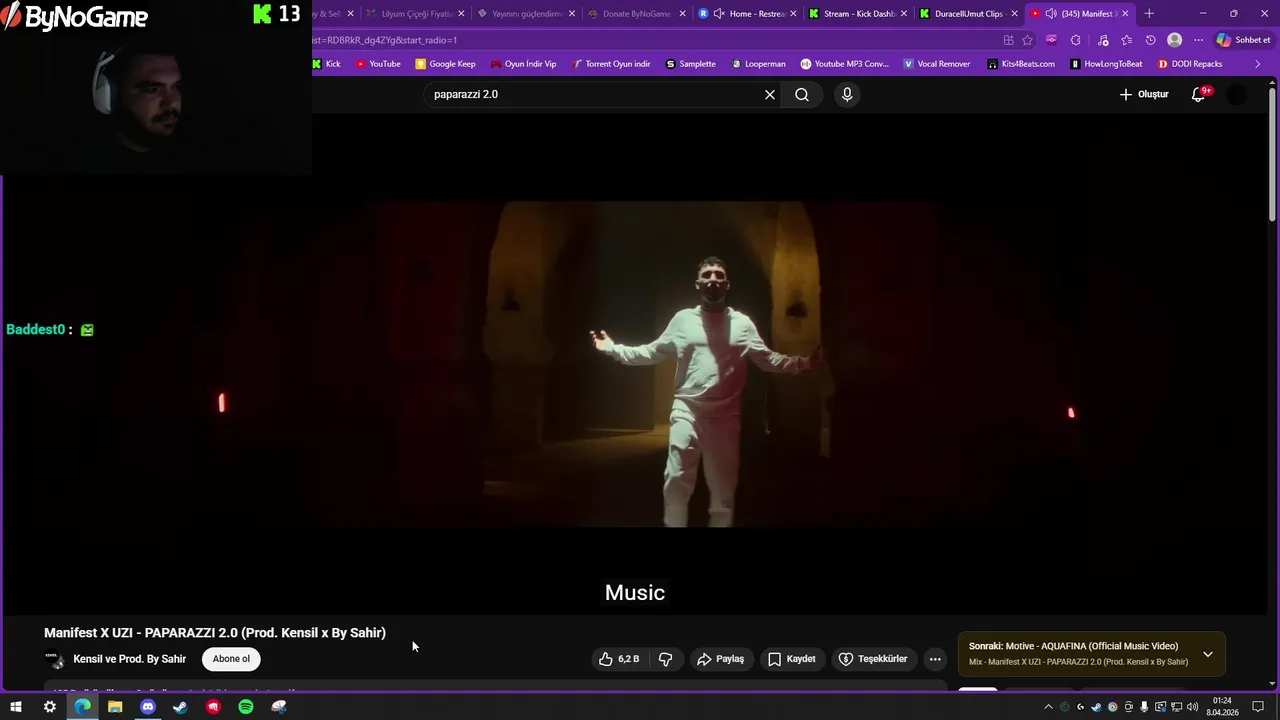The height and width of the screenshot is (720, 1280).
Task: Subscribe with Abone ol button
Action: (x=231, y=659)
